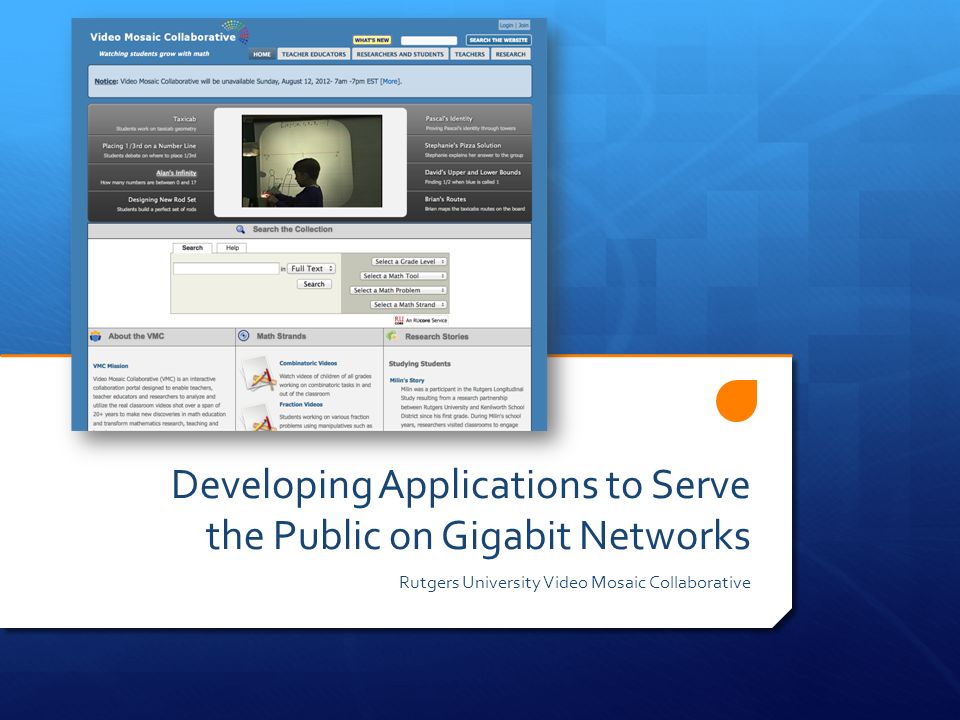
Task: Open the Milin's Story link
Action: 407,380
